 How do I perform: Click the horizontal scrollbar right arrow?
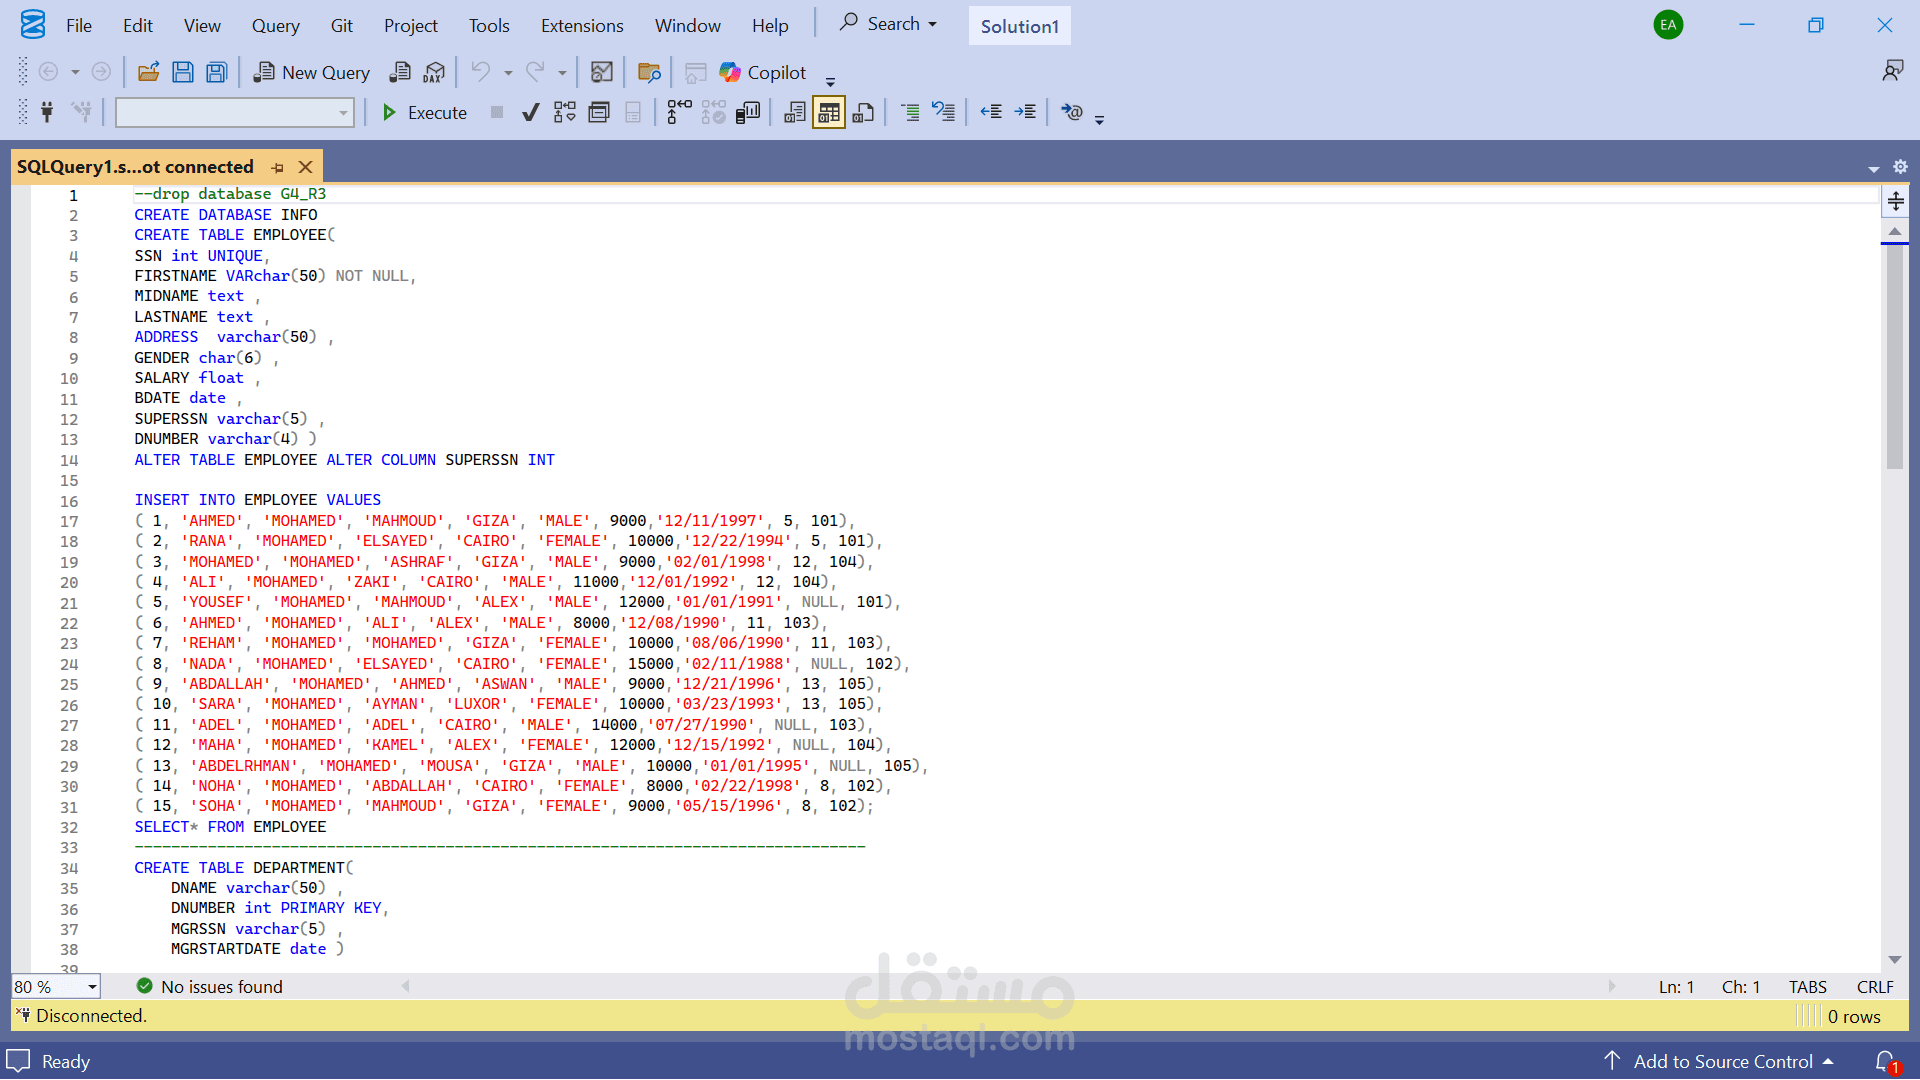1612,986
